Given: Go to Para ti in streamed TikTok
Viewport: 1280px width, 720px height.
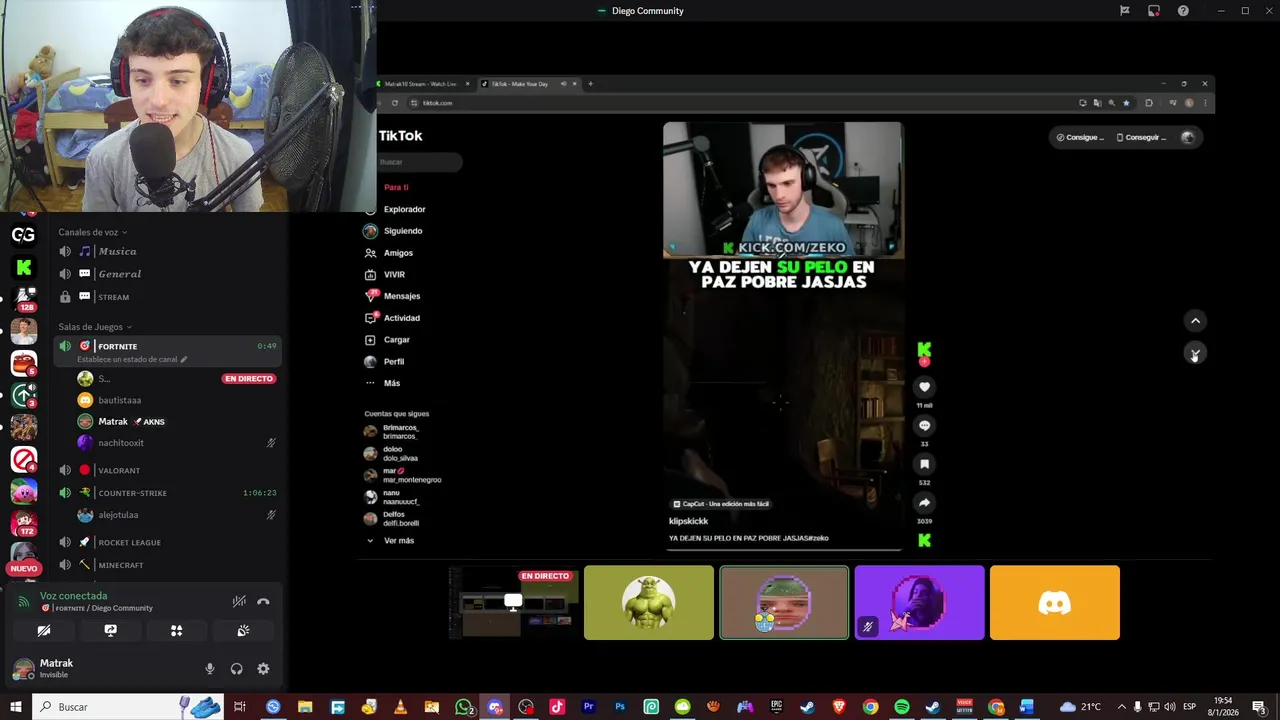Looking at the screenshot, I should coord(396,187).
